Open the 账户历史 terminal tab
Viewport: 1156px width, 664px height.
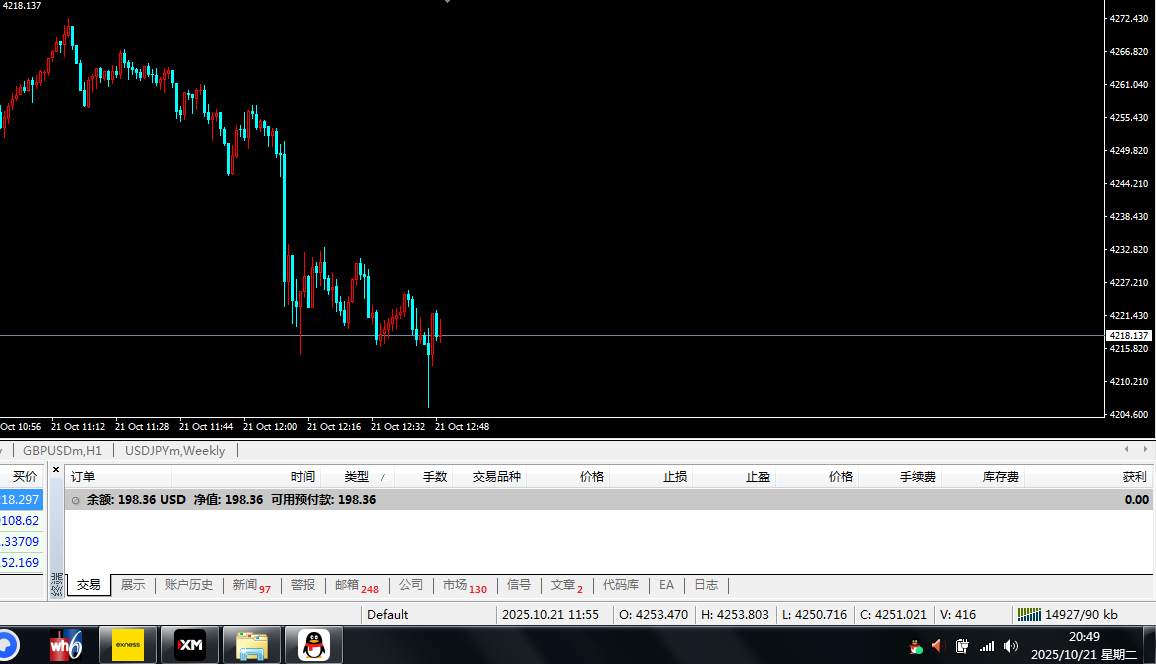(x=188, y=585)
